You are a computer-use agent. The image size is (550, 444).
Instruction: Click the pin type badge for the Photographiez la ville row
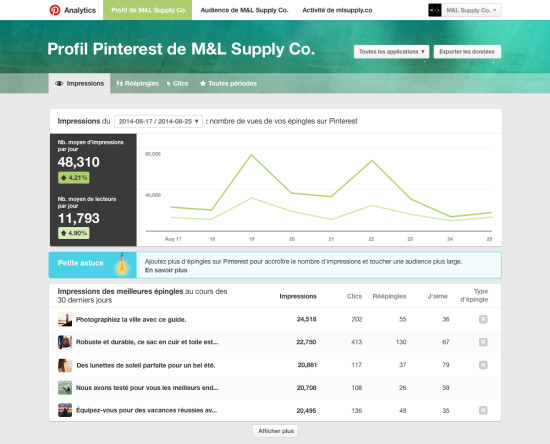(x=483, y=319)
